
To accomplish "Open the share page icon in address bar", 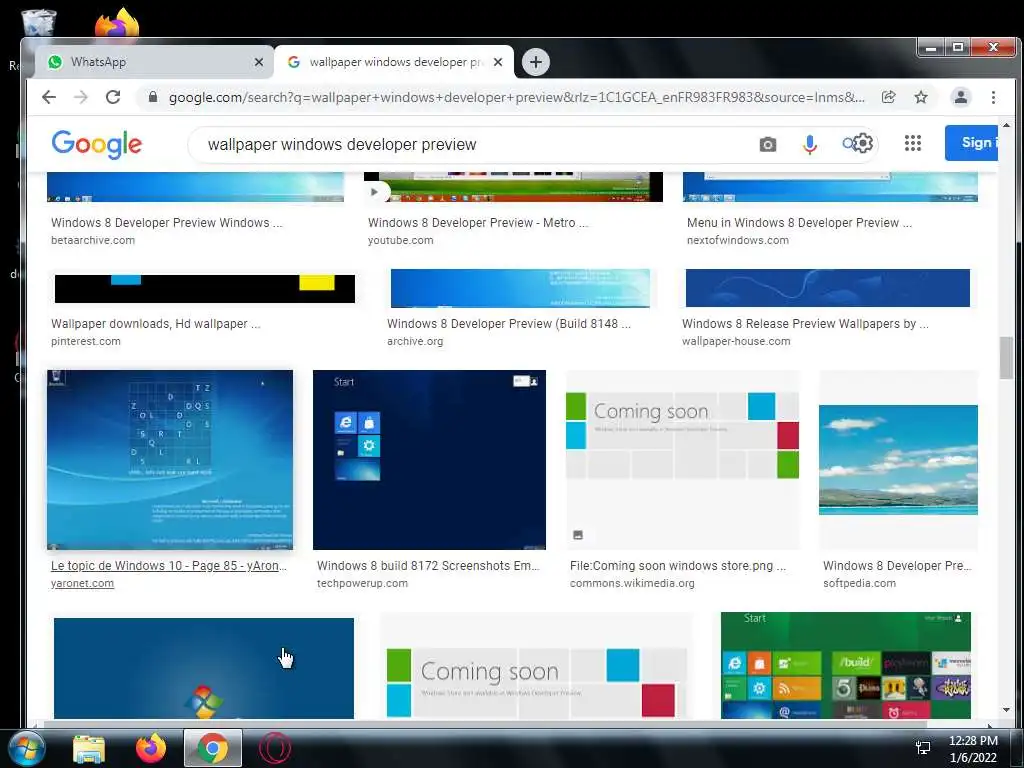I will (x=888, y=97).
